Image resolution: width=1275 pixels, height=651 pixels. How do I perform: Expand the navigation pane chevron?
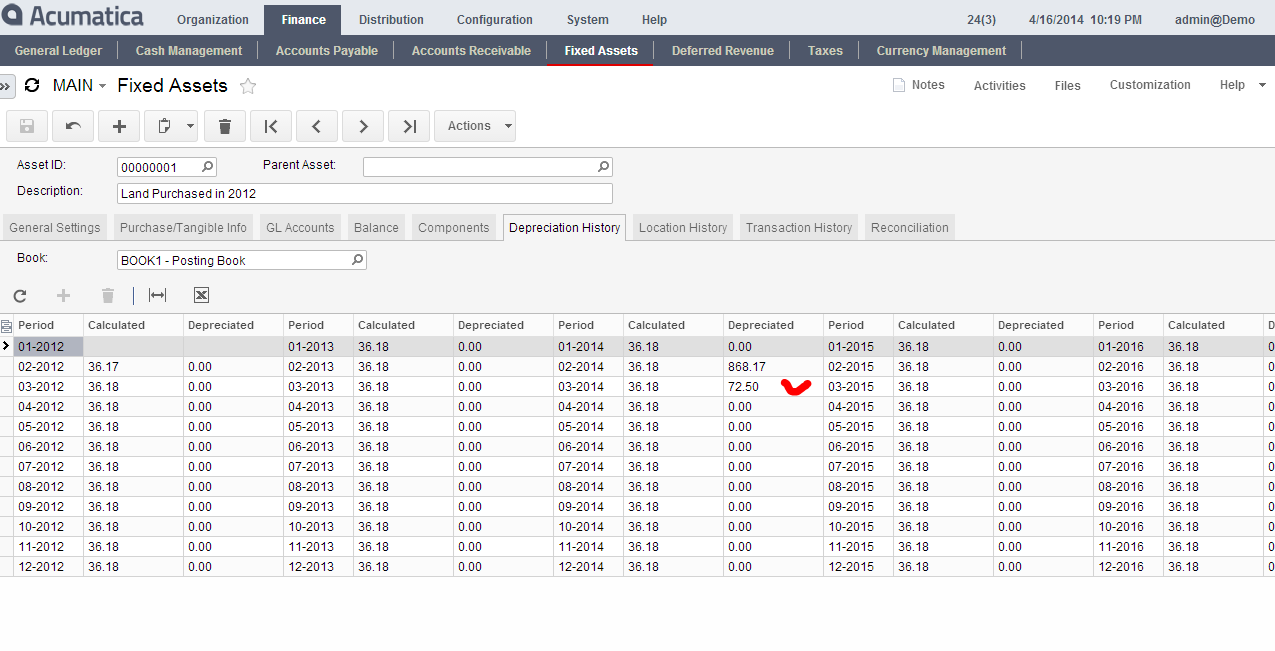tap(6, 87)
